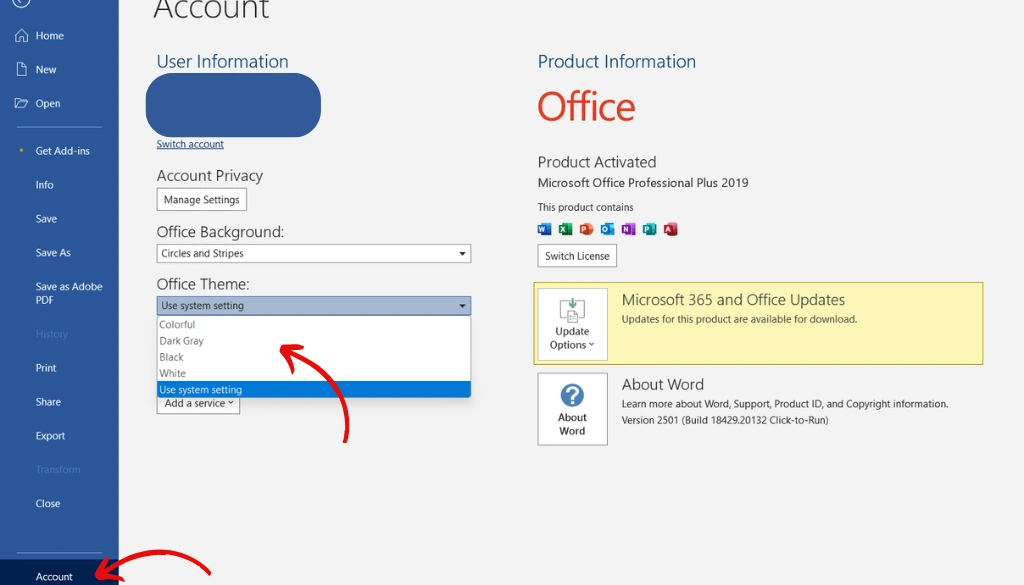Open Get Add-ins in sidebar
1024x585 pixels.
point(63,151)
